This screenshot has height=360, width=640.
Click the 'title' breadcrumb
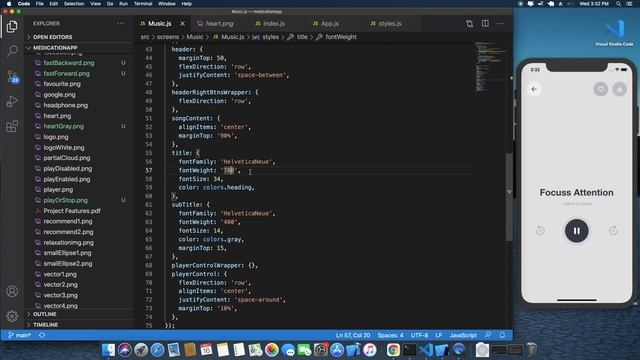pos(302,37)
